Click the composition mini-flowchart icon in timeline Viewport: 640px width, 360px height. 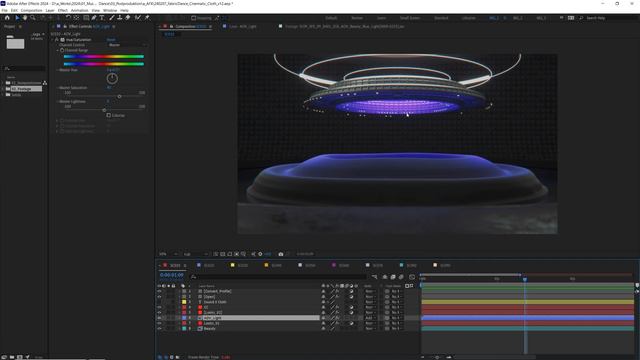pyautogui.click(x=374, y=277)
